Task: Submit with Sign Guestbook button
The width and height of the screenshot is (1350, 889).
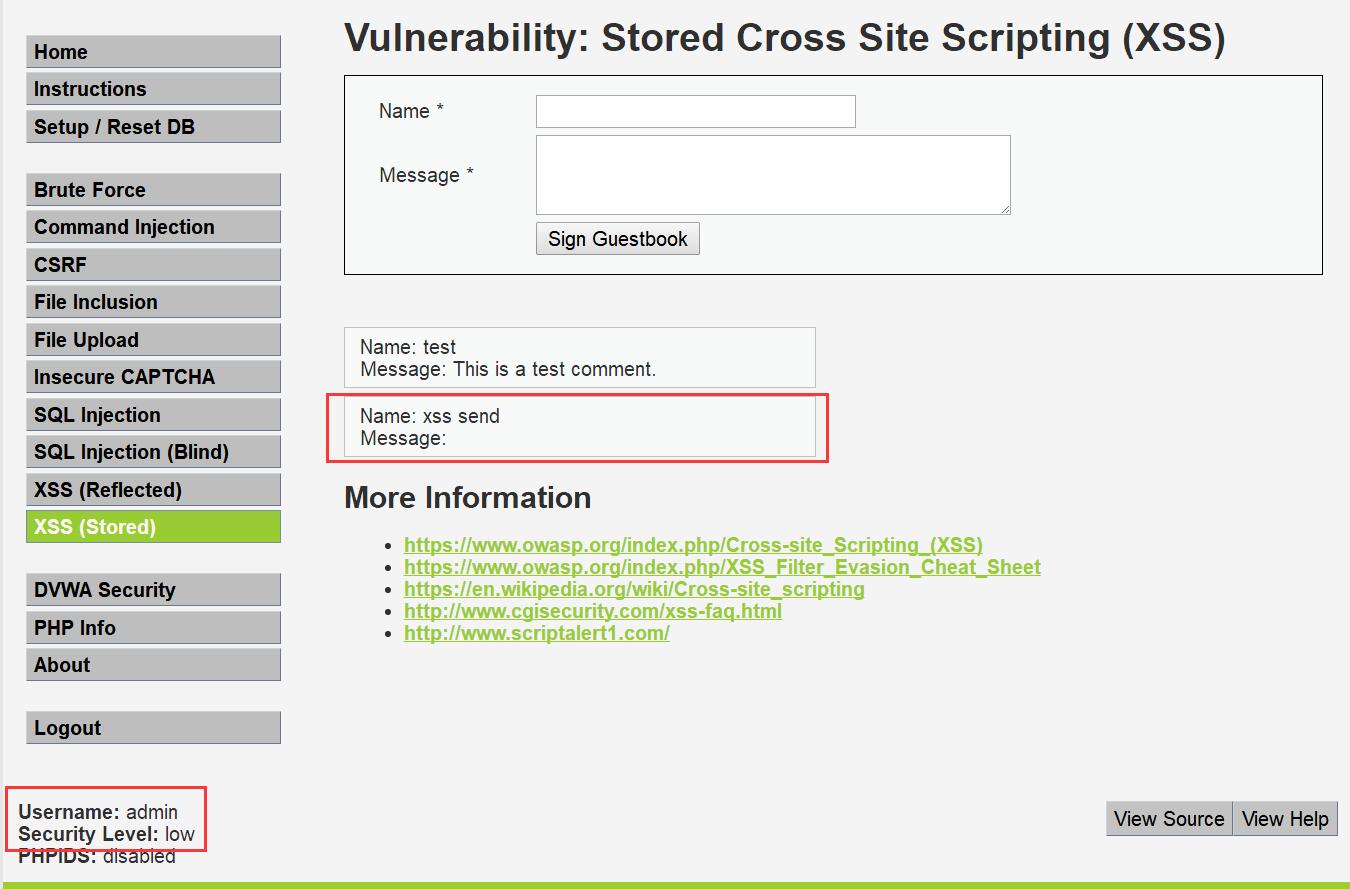Action: coord(618,239)
